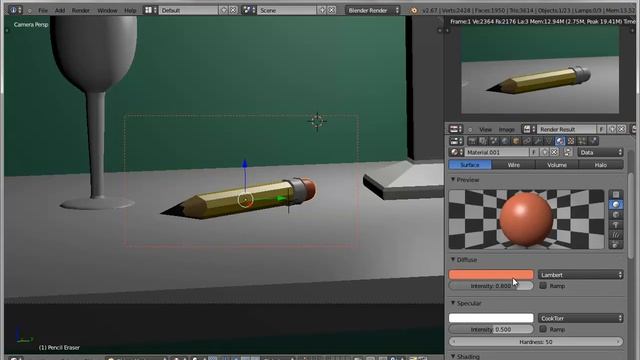Toggle fake user F for Render Result
The image size is (640, 360).
tap(601, 129)
